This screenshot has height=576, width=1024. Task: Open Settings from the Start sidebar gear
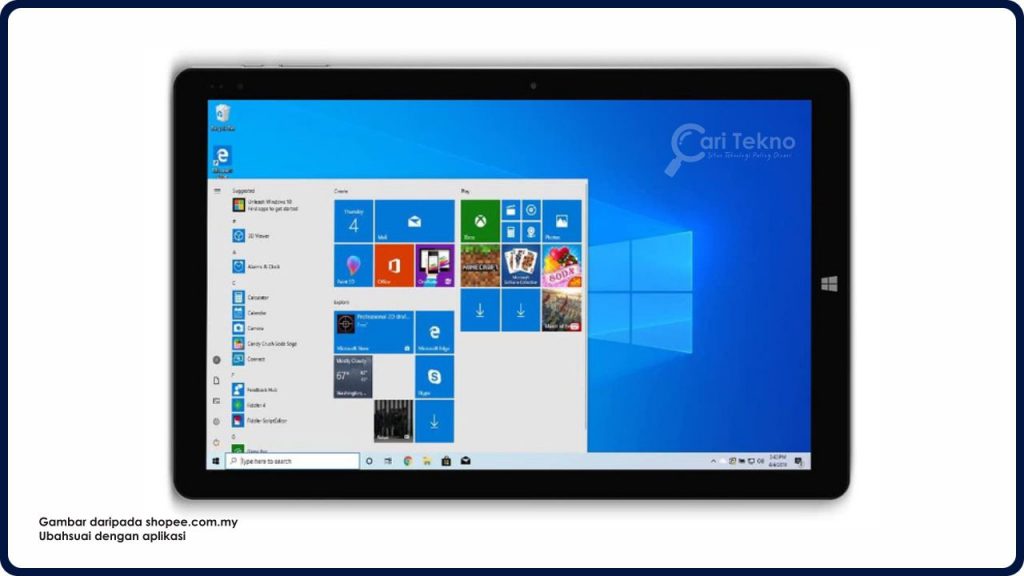tap(216, 421)
